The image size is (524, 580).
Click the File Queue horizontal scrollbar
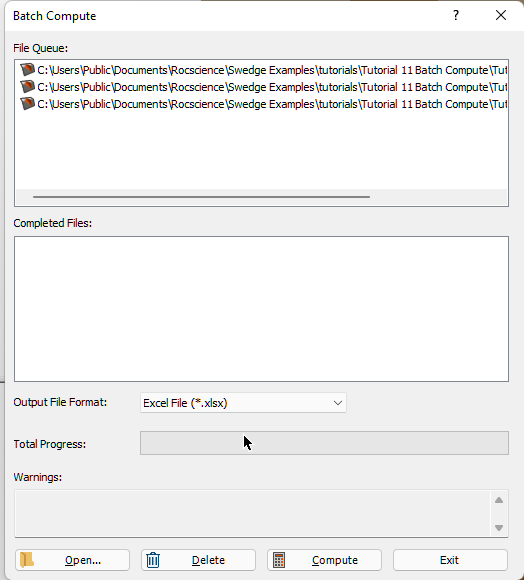click(x=201, y=197)
